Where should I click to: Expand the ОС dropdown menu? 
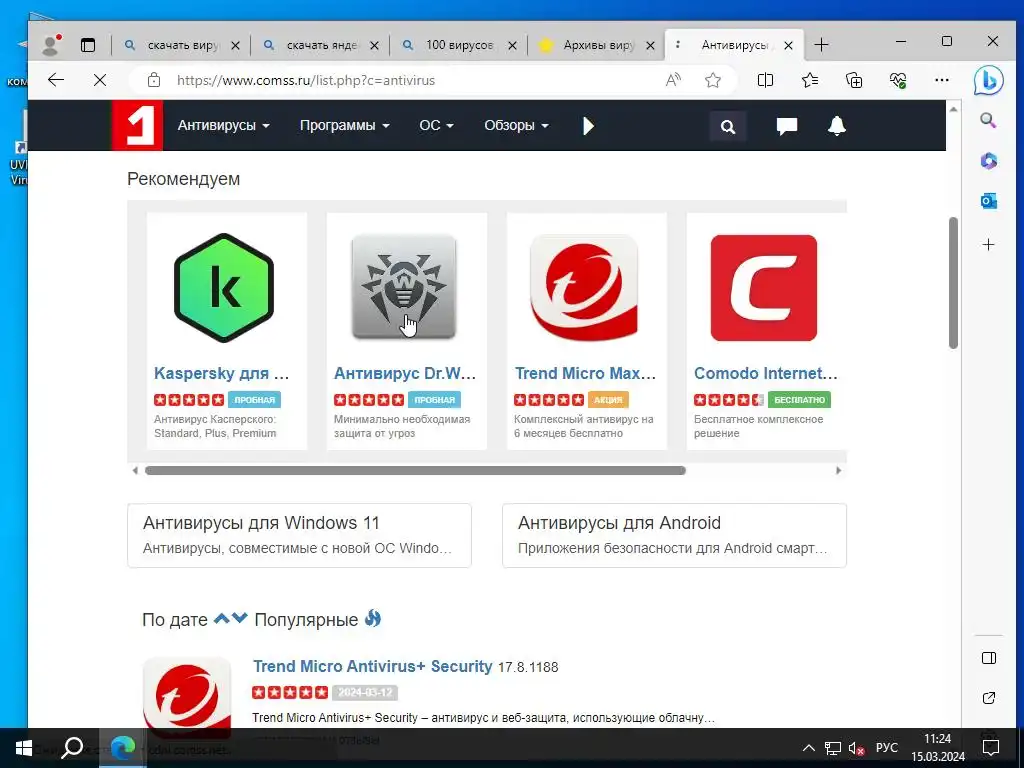(436, 125)
